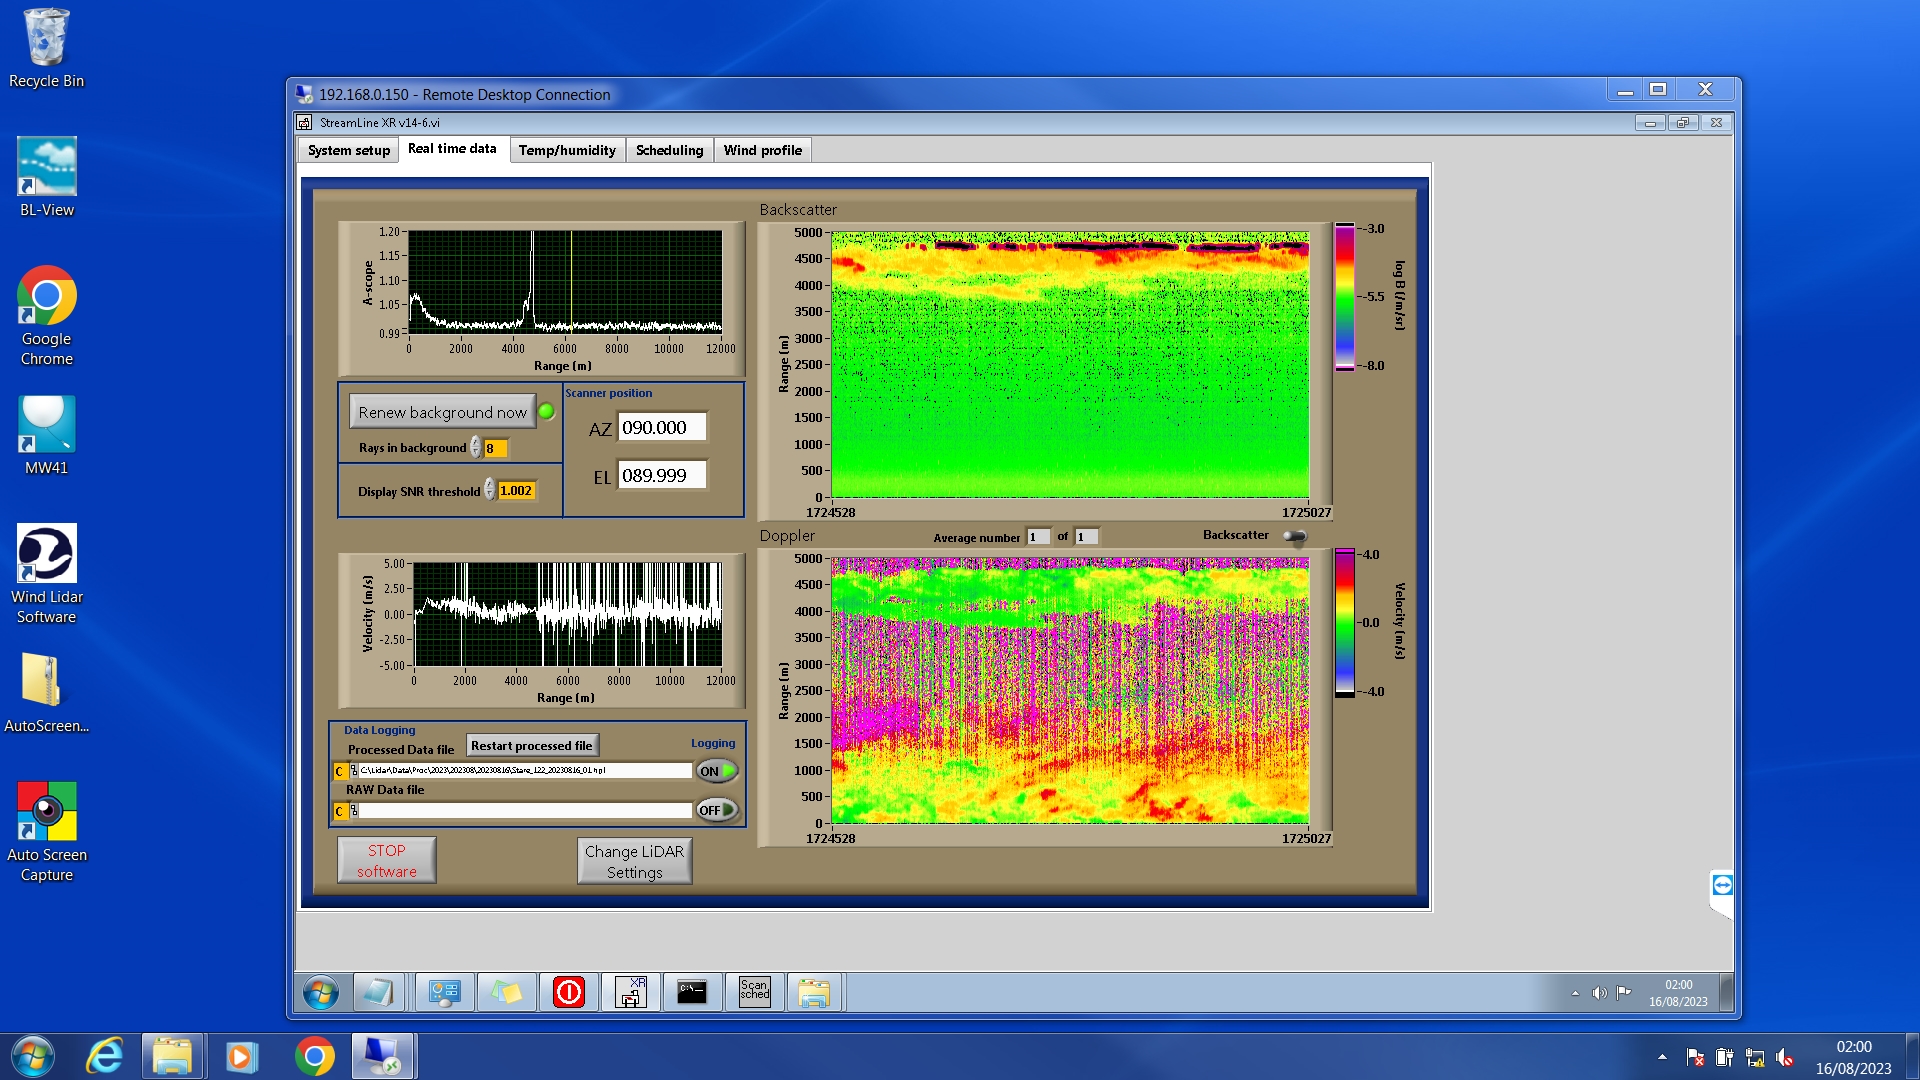Viewport: 1920px width, 1080px height.
Task: Open the Scan sched icon in remote taskbar
Action: 754,992
